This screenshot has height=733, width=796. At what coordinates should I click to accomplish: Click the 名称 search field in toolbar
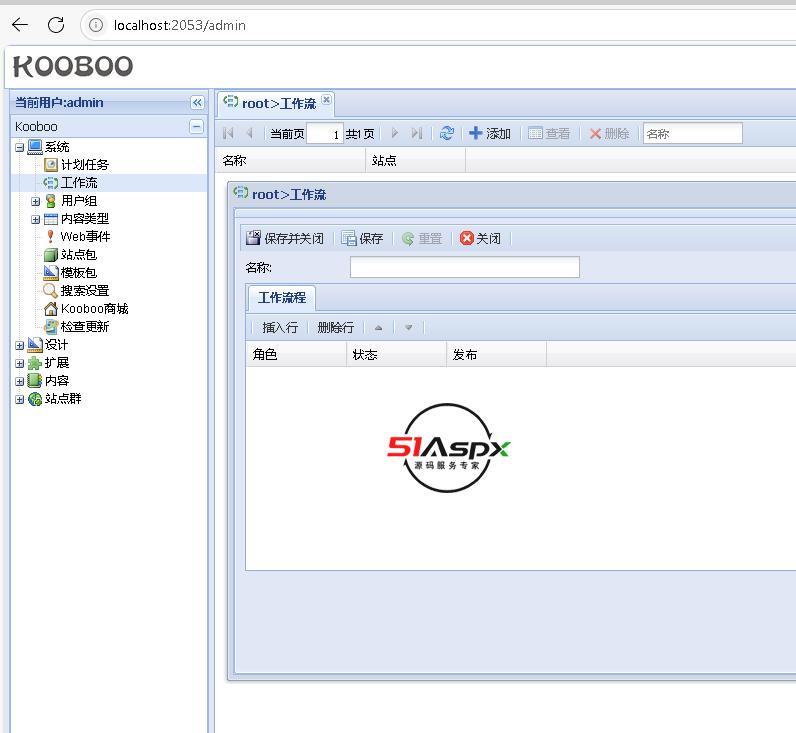[692, 134]
